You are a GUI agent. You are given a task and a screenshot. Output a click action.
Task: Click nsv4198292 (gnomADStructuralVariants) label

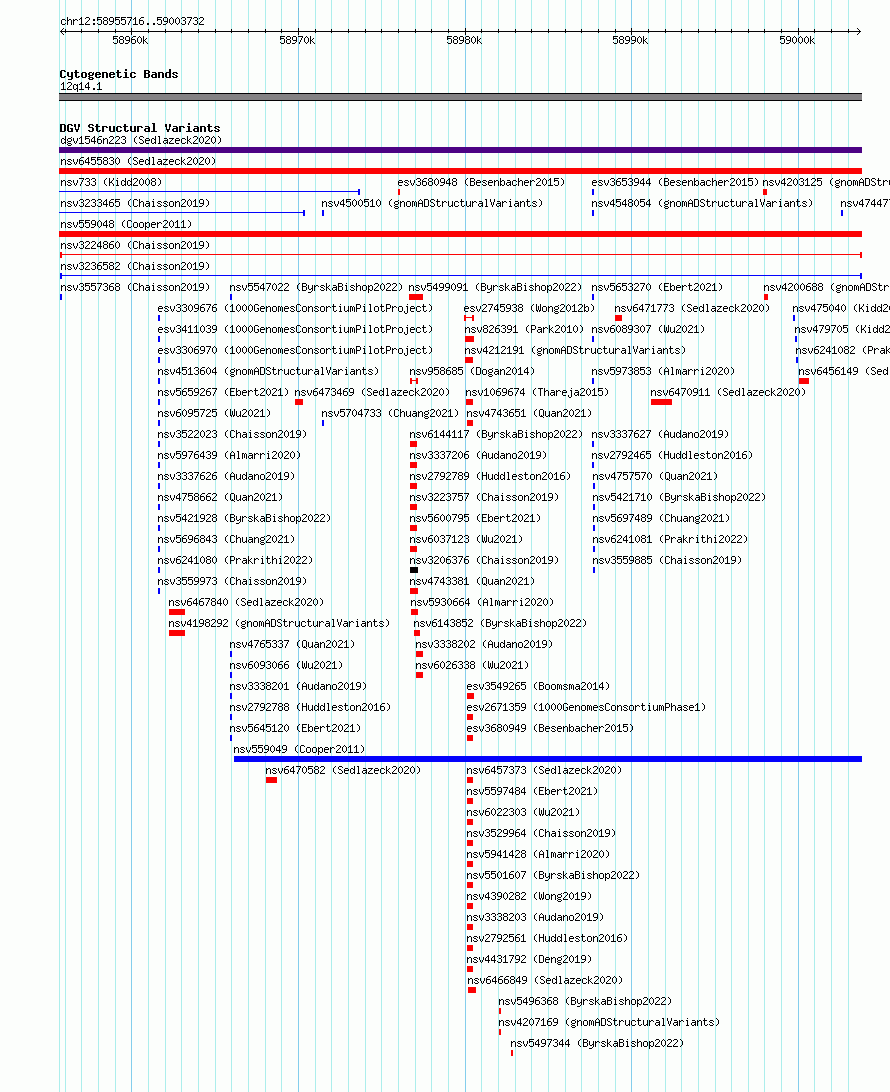click(x=279, y=623)
